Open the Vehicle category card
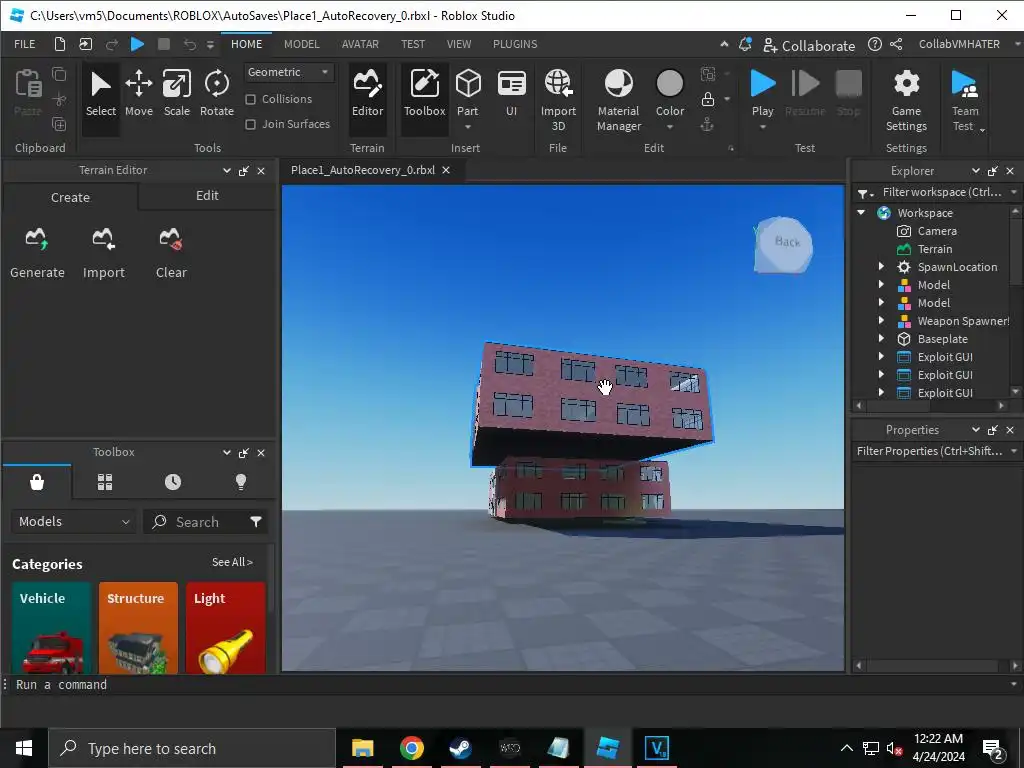Image resolution: width=1024 pixels, height=768 pixels. [x=51, y=627]
